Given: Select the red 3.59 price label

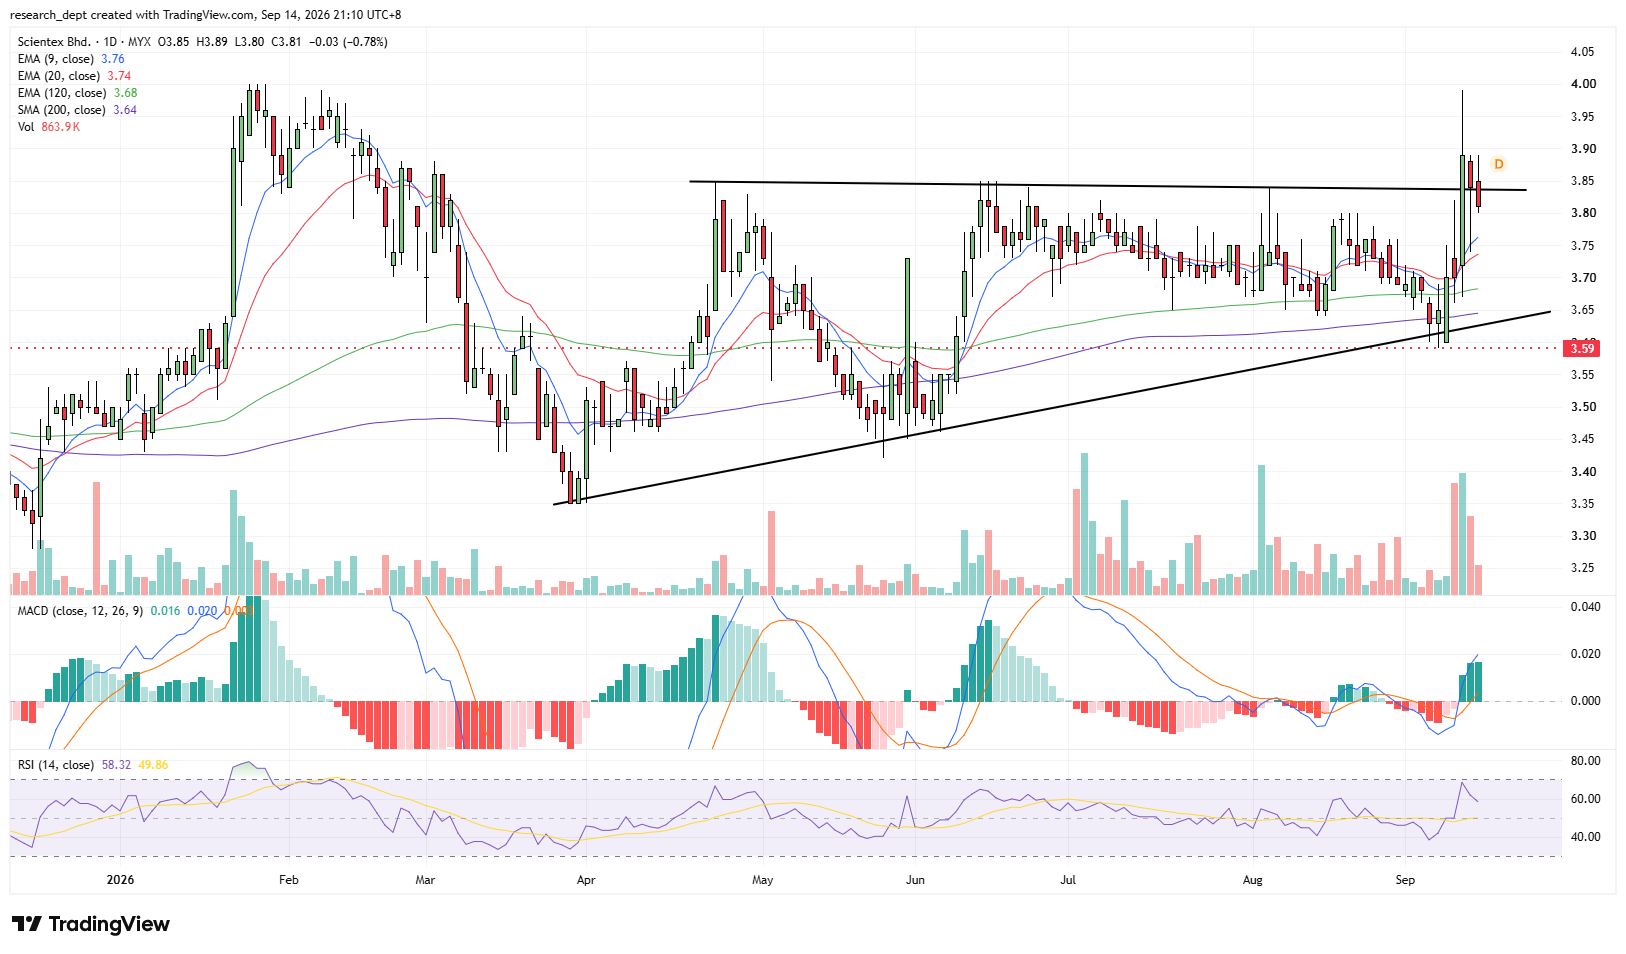Looking at the screenshot, I should (x=1582, y=348).
